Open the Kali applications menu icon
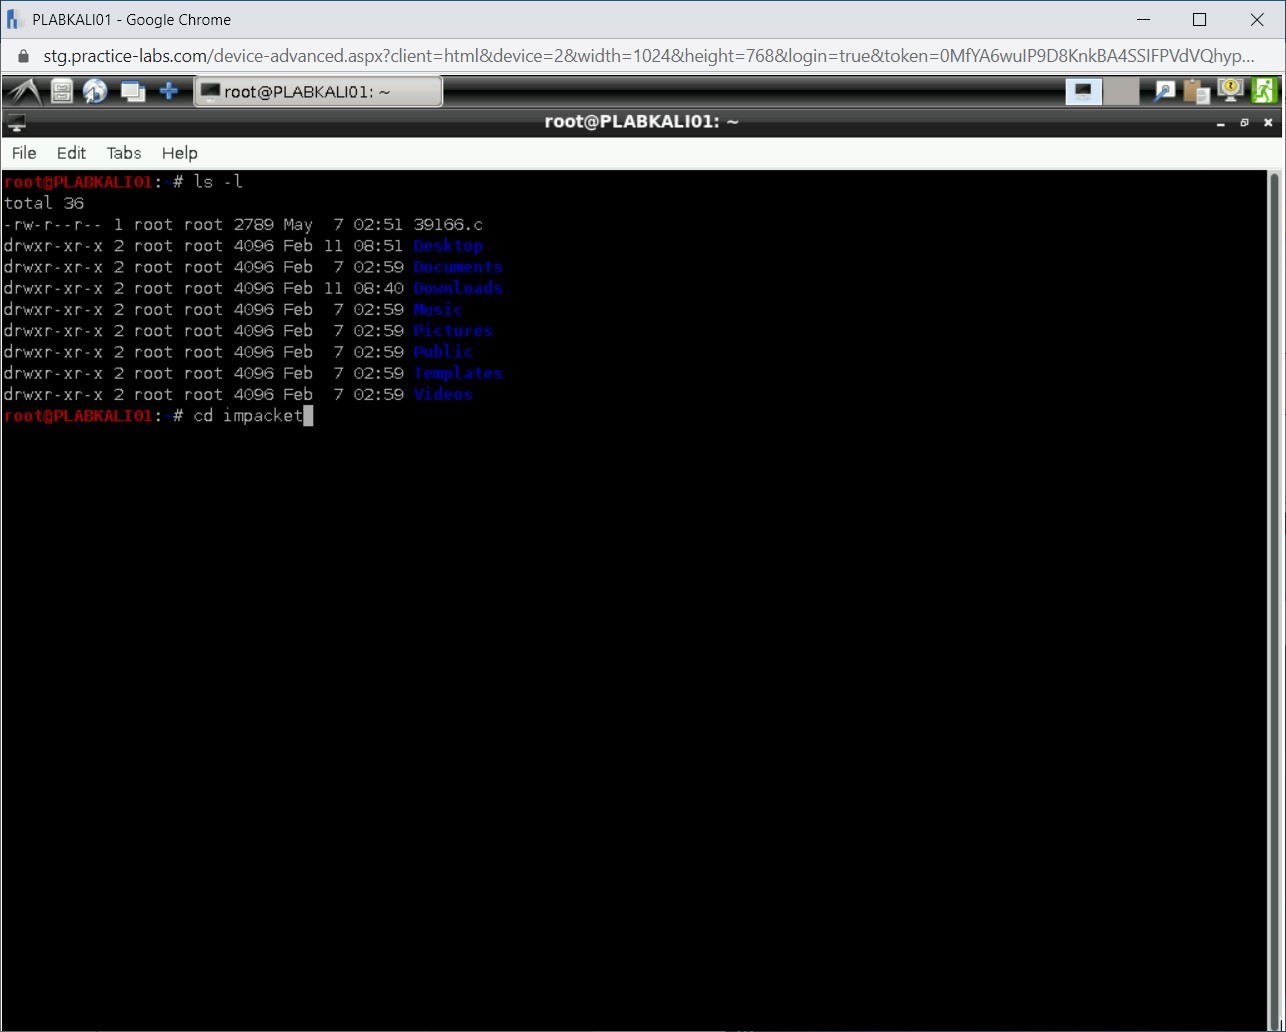 pyautogui.click(x=24, y=92)
